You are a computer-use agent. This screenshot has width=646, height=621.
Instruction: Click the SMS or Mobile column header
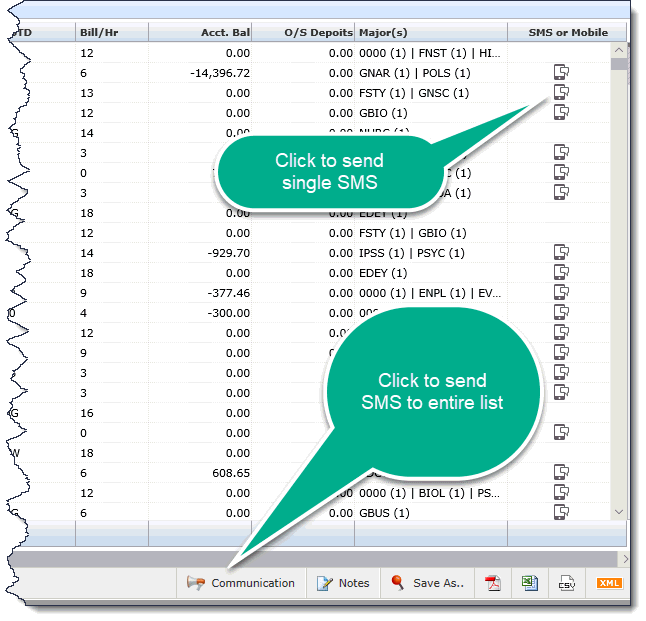[567, 32]
